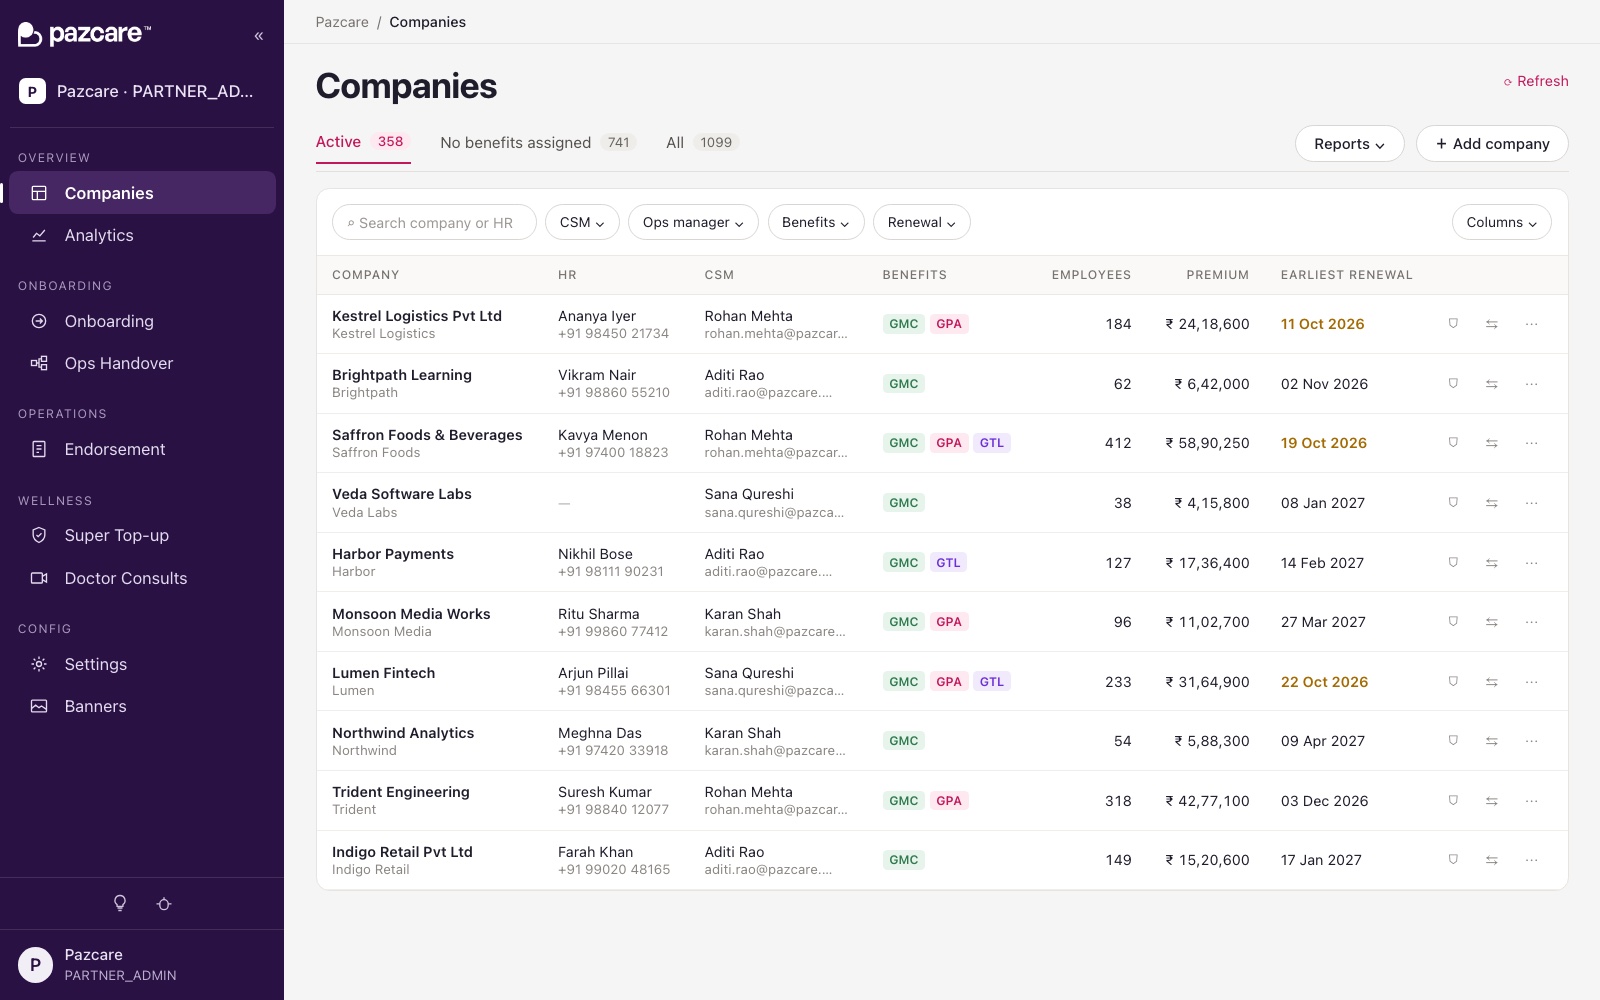Switch to the Active tab
The width and height of the screenshot is (1600, 1000).
[x=362, y=142]
